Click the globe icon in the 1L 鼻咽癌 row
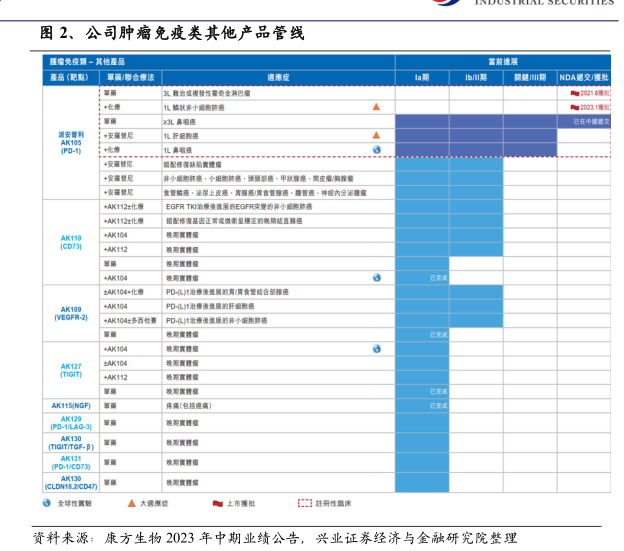Screen dimensions: 624x551 pyautogui.click(x=376, y=149)
